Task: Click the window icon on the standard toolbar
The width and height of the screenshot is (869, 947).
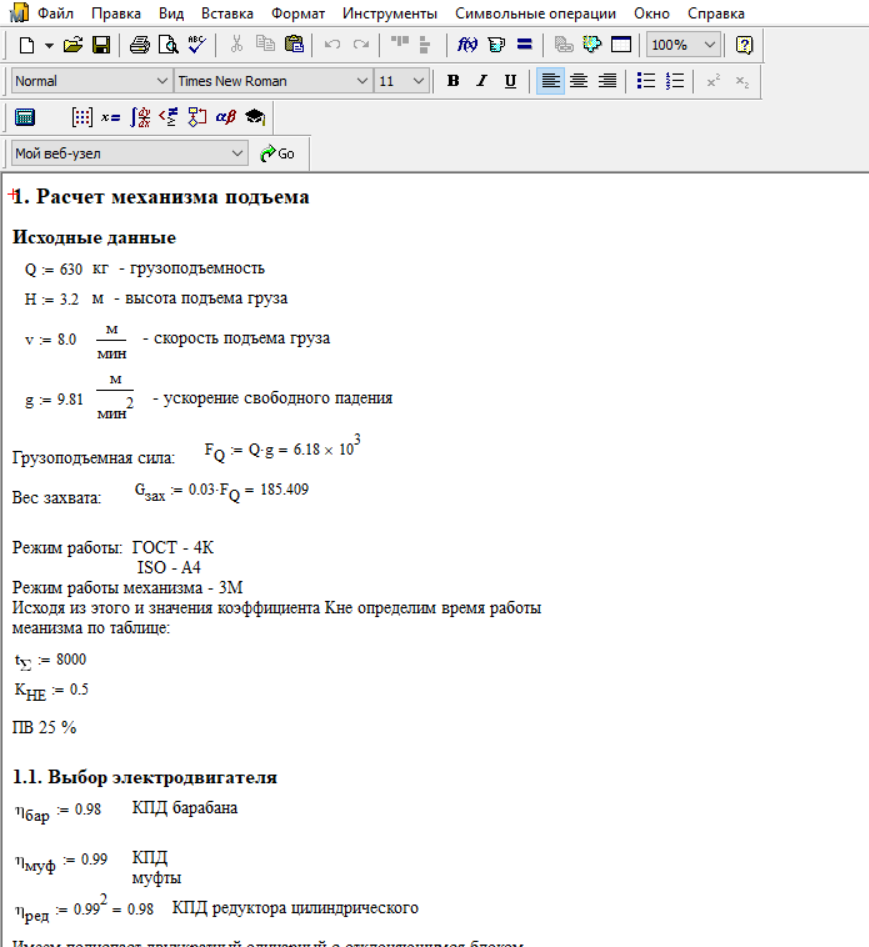Action: [x=621, y=45]
